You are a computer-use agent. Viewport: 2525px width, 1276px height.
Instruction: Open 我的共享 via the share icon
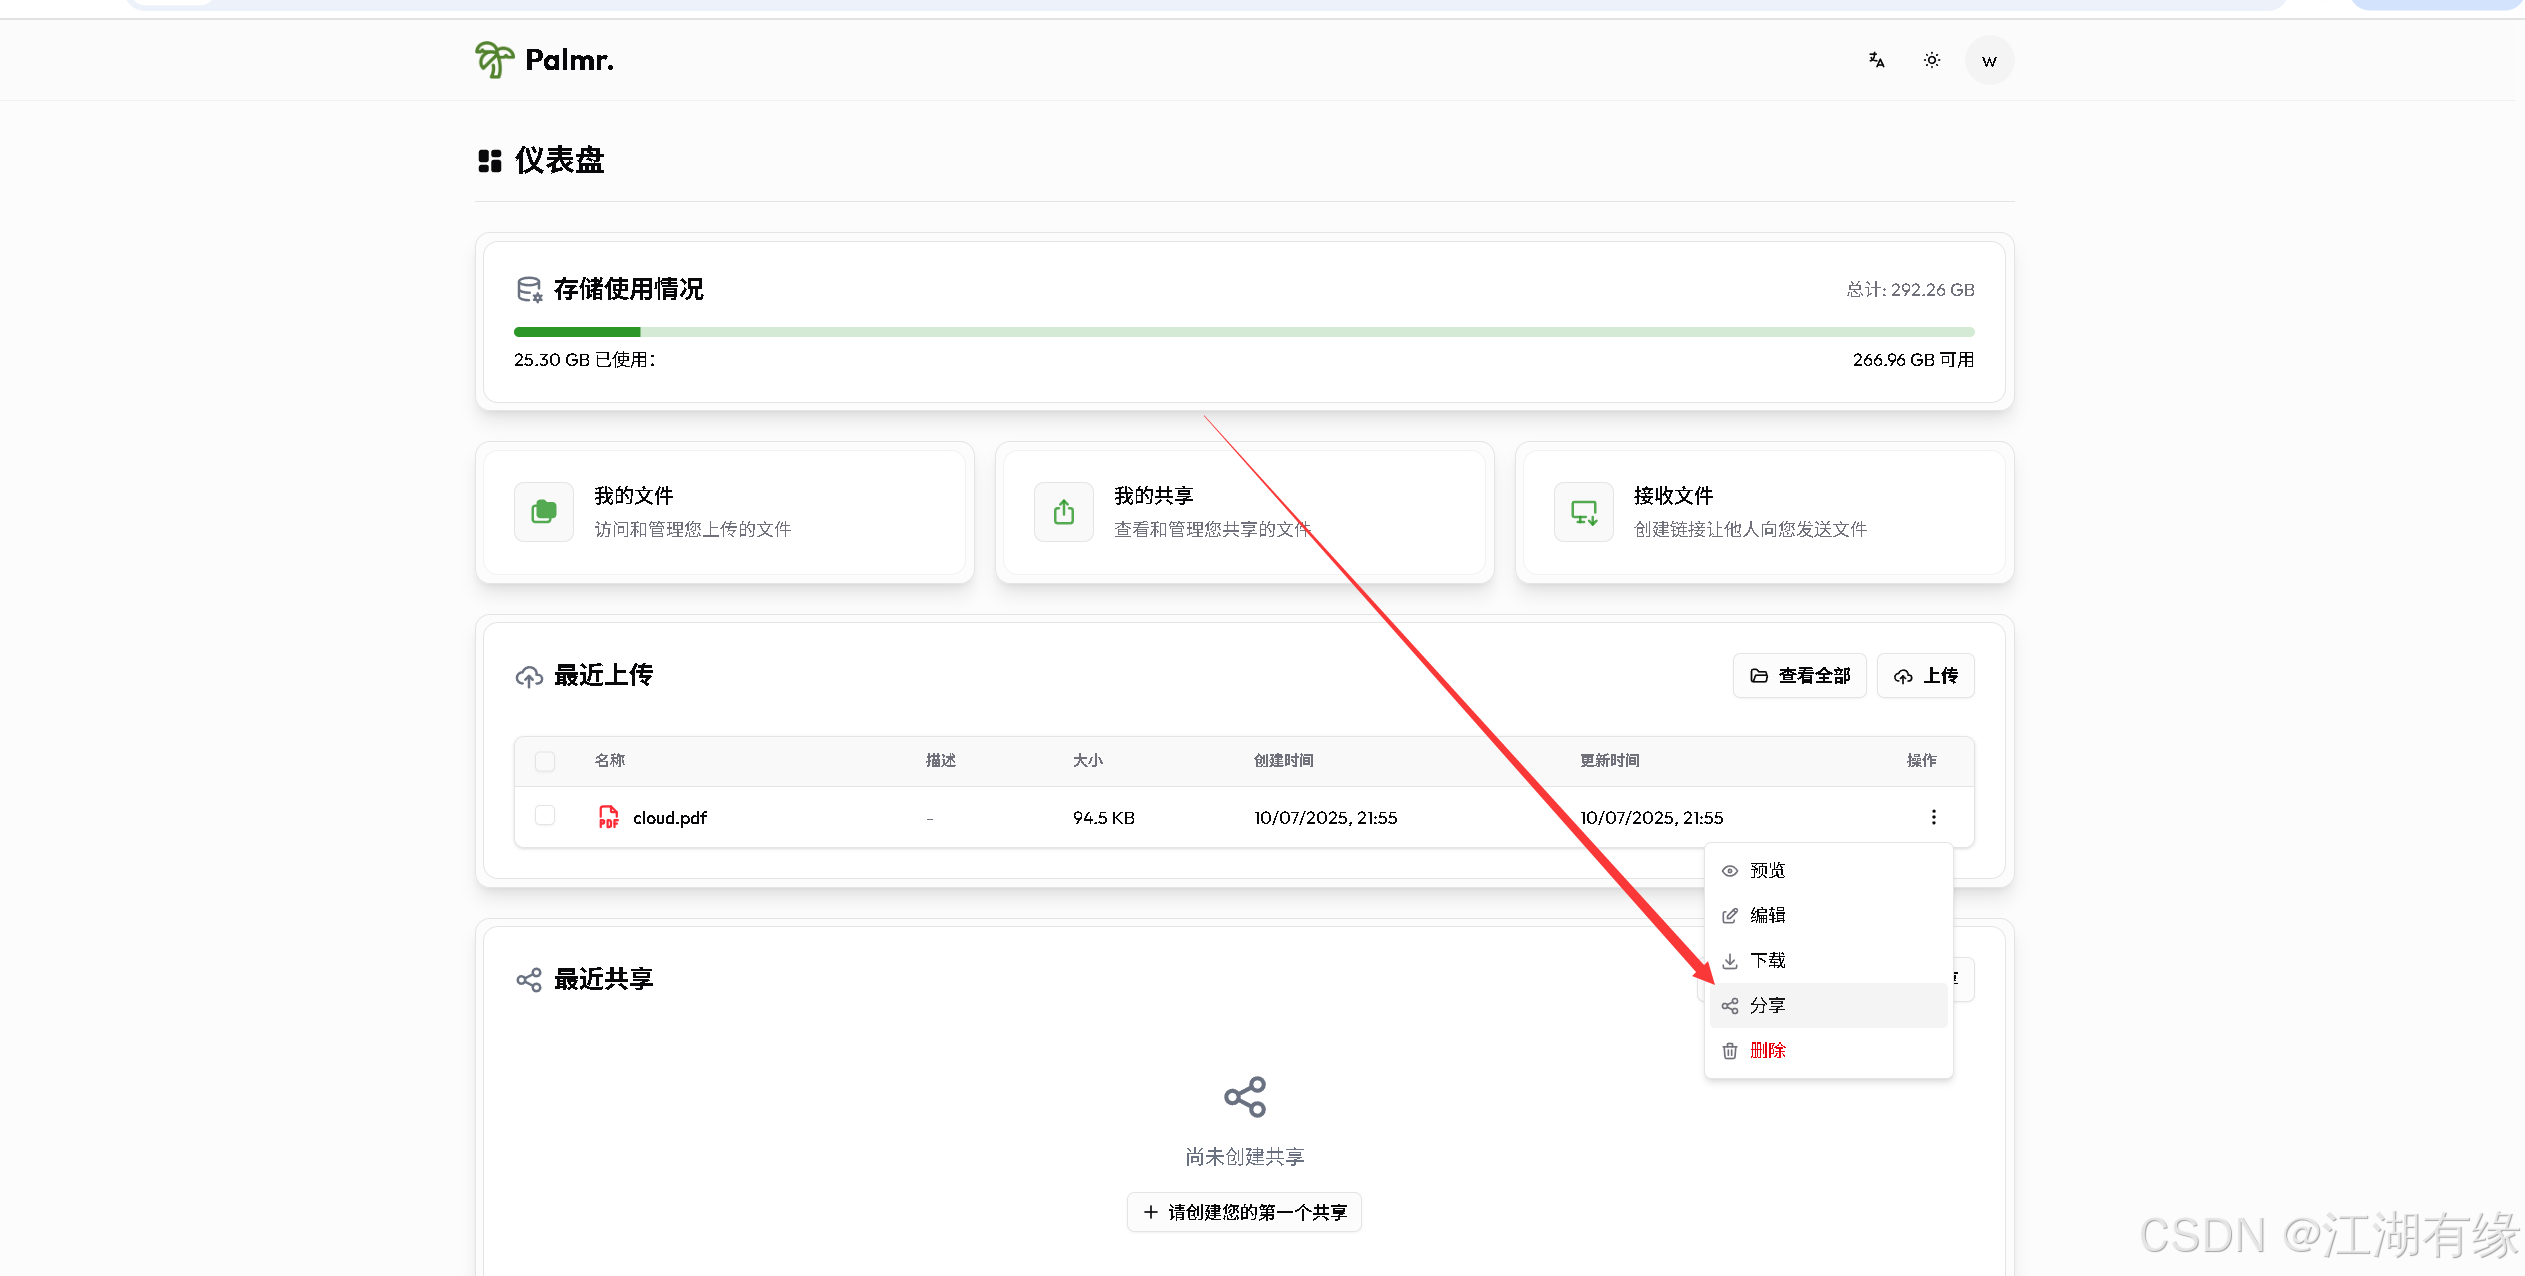(1063, 512)
